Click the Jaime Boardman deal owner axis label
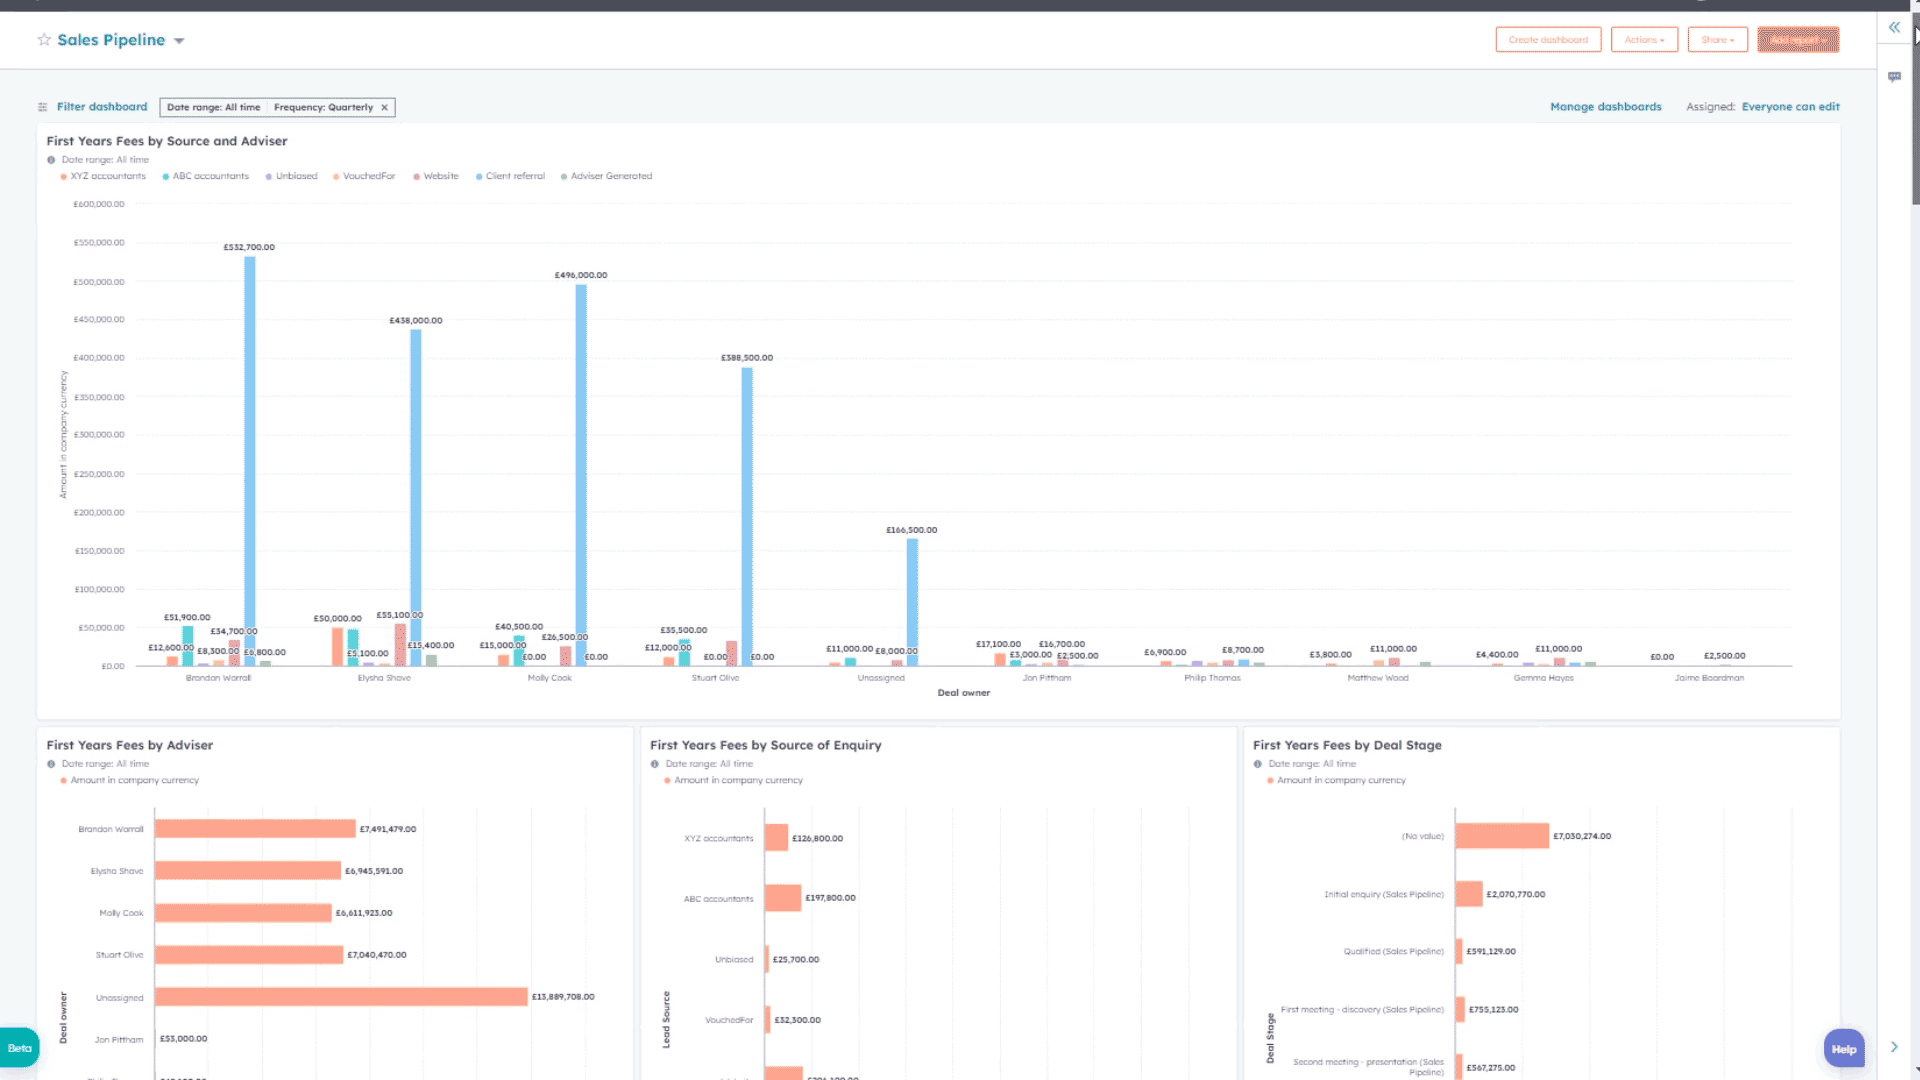The image size is (1920, 1080). coord(1709,678)
